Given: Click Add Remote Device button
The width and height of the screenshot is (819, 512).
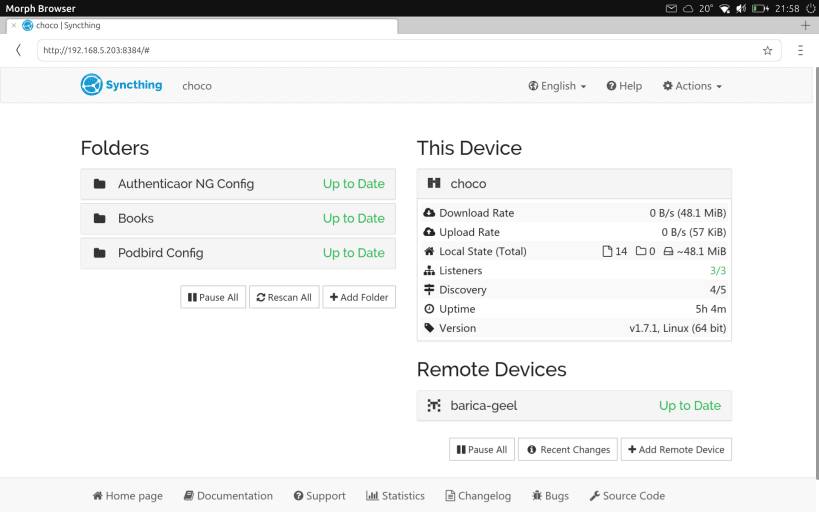Looking at the screenshot, I should (676, 449).
